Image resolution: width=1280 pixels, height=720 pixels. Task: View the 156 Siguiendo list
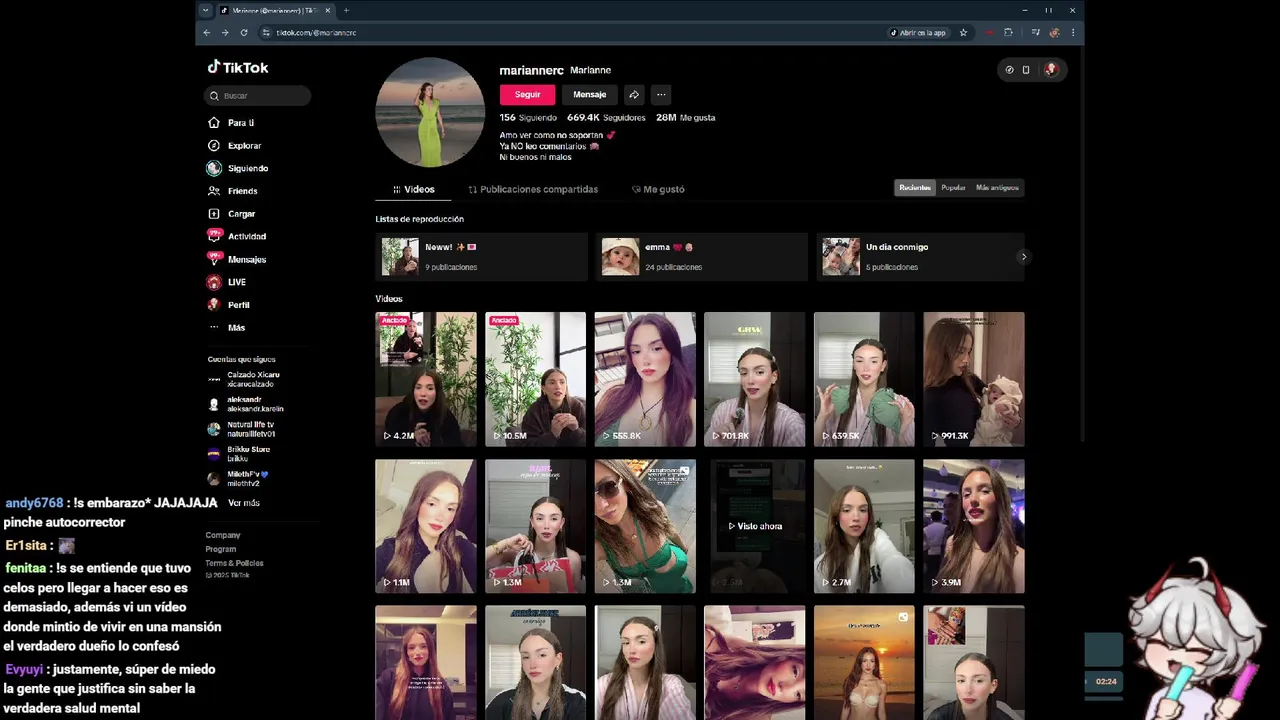pos(528,117)
